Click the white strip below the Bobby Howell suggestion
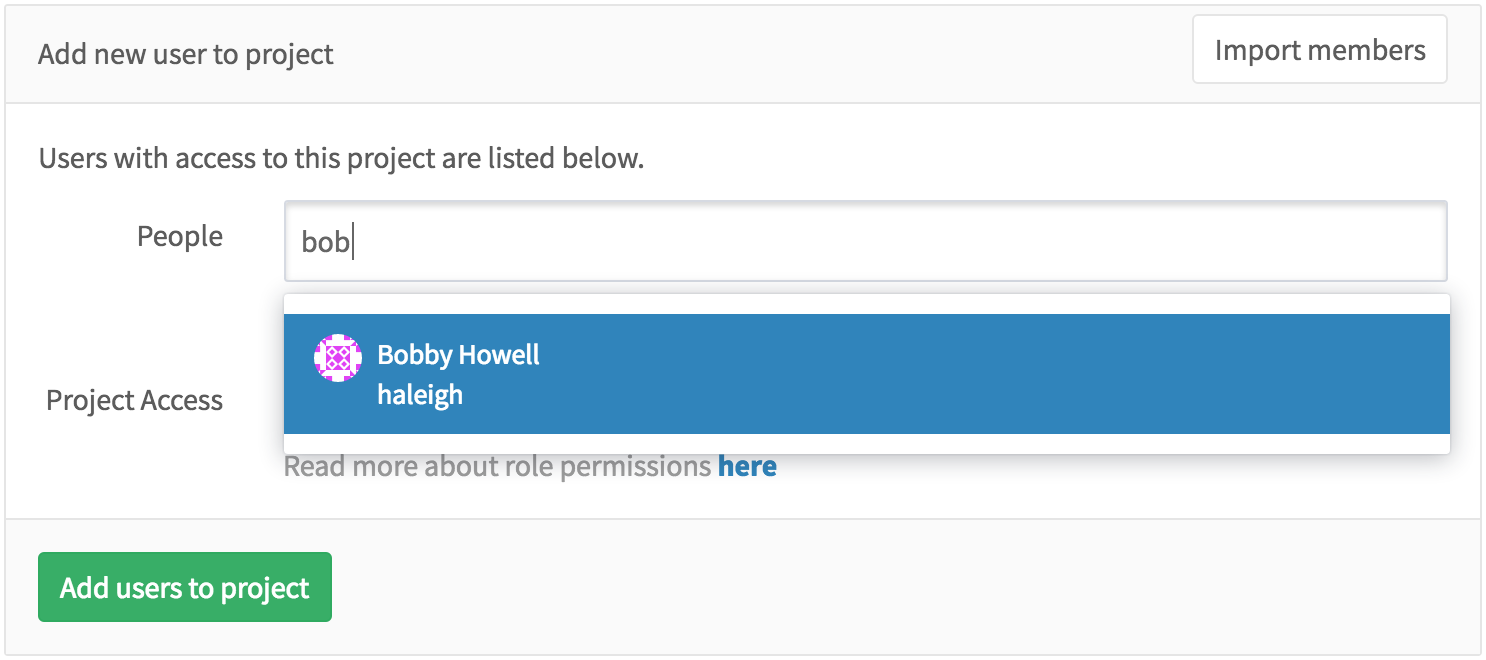 click(866, 444)
